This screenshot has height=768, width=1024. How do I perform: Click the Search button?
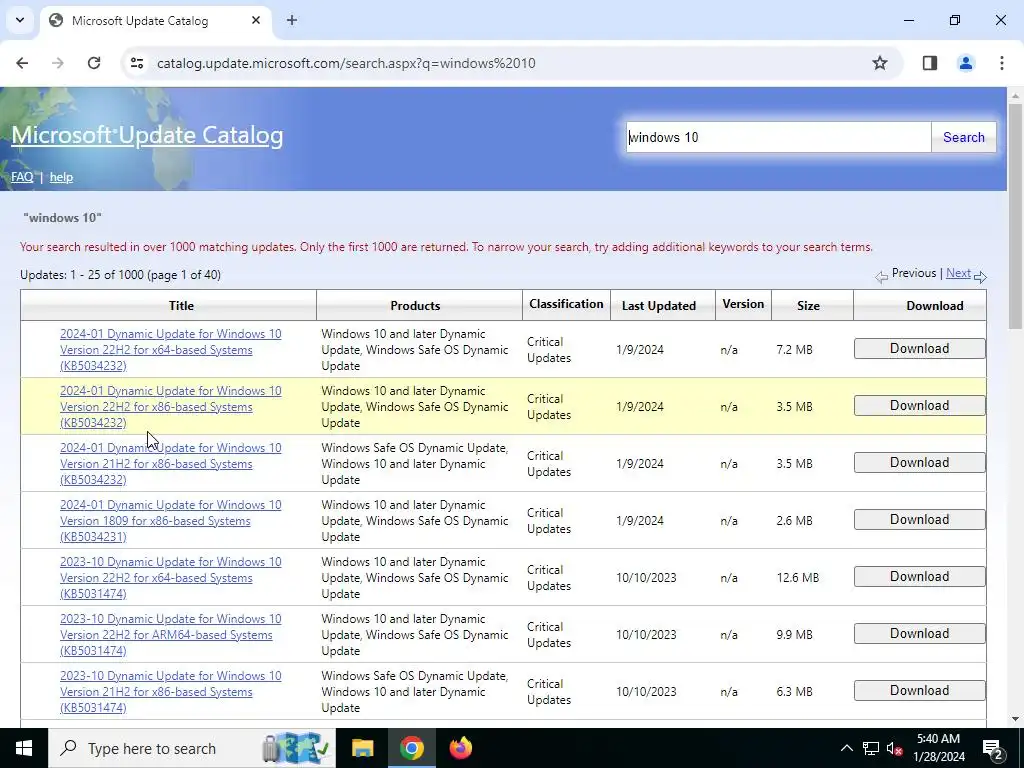[963, 137]
